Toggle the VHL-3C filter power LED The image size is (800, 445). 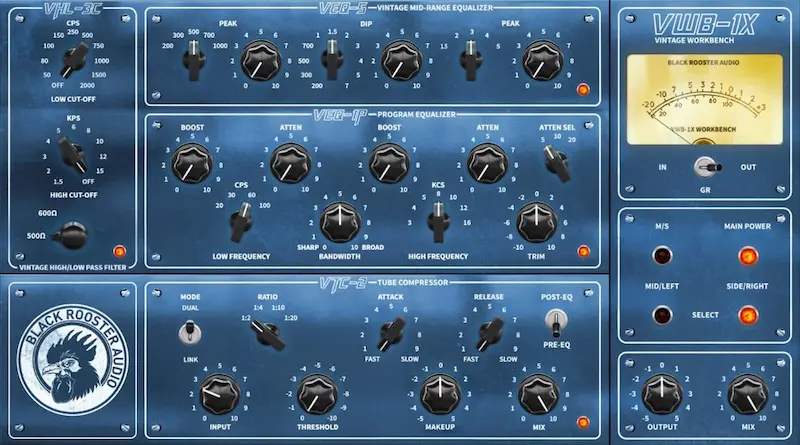[x=121, y=251]
